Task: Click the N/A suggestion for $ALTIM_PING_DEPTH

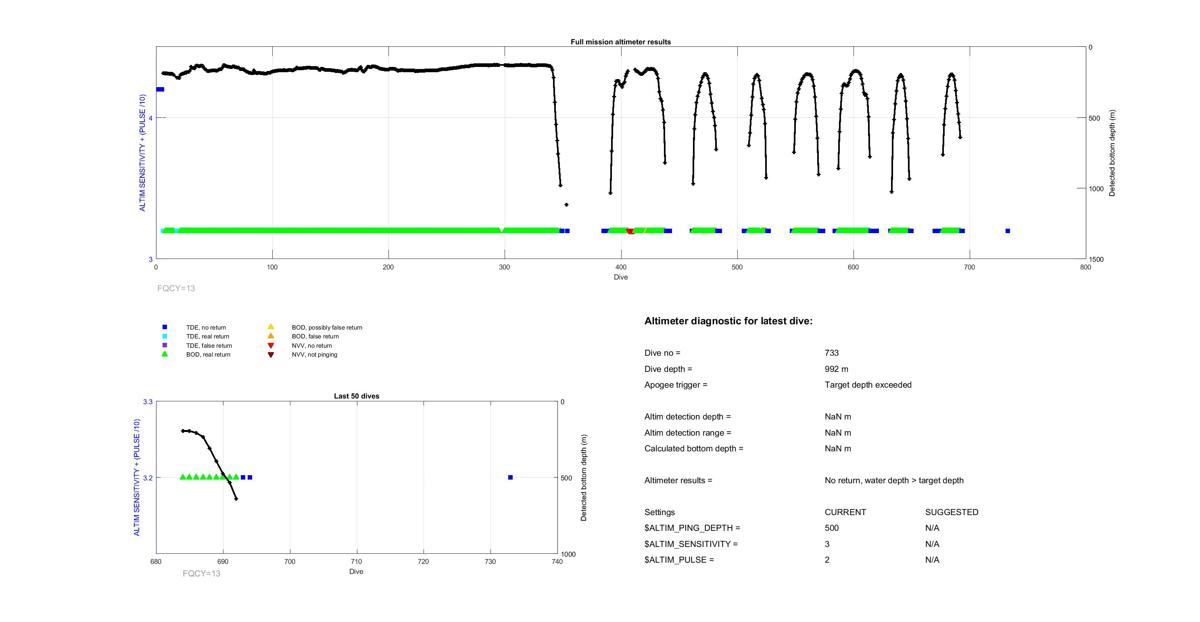Action: point(932,528)
